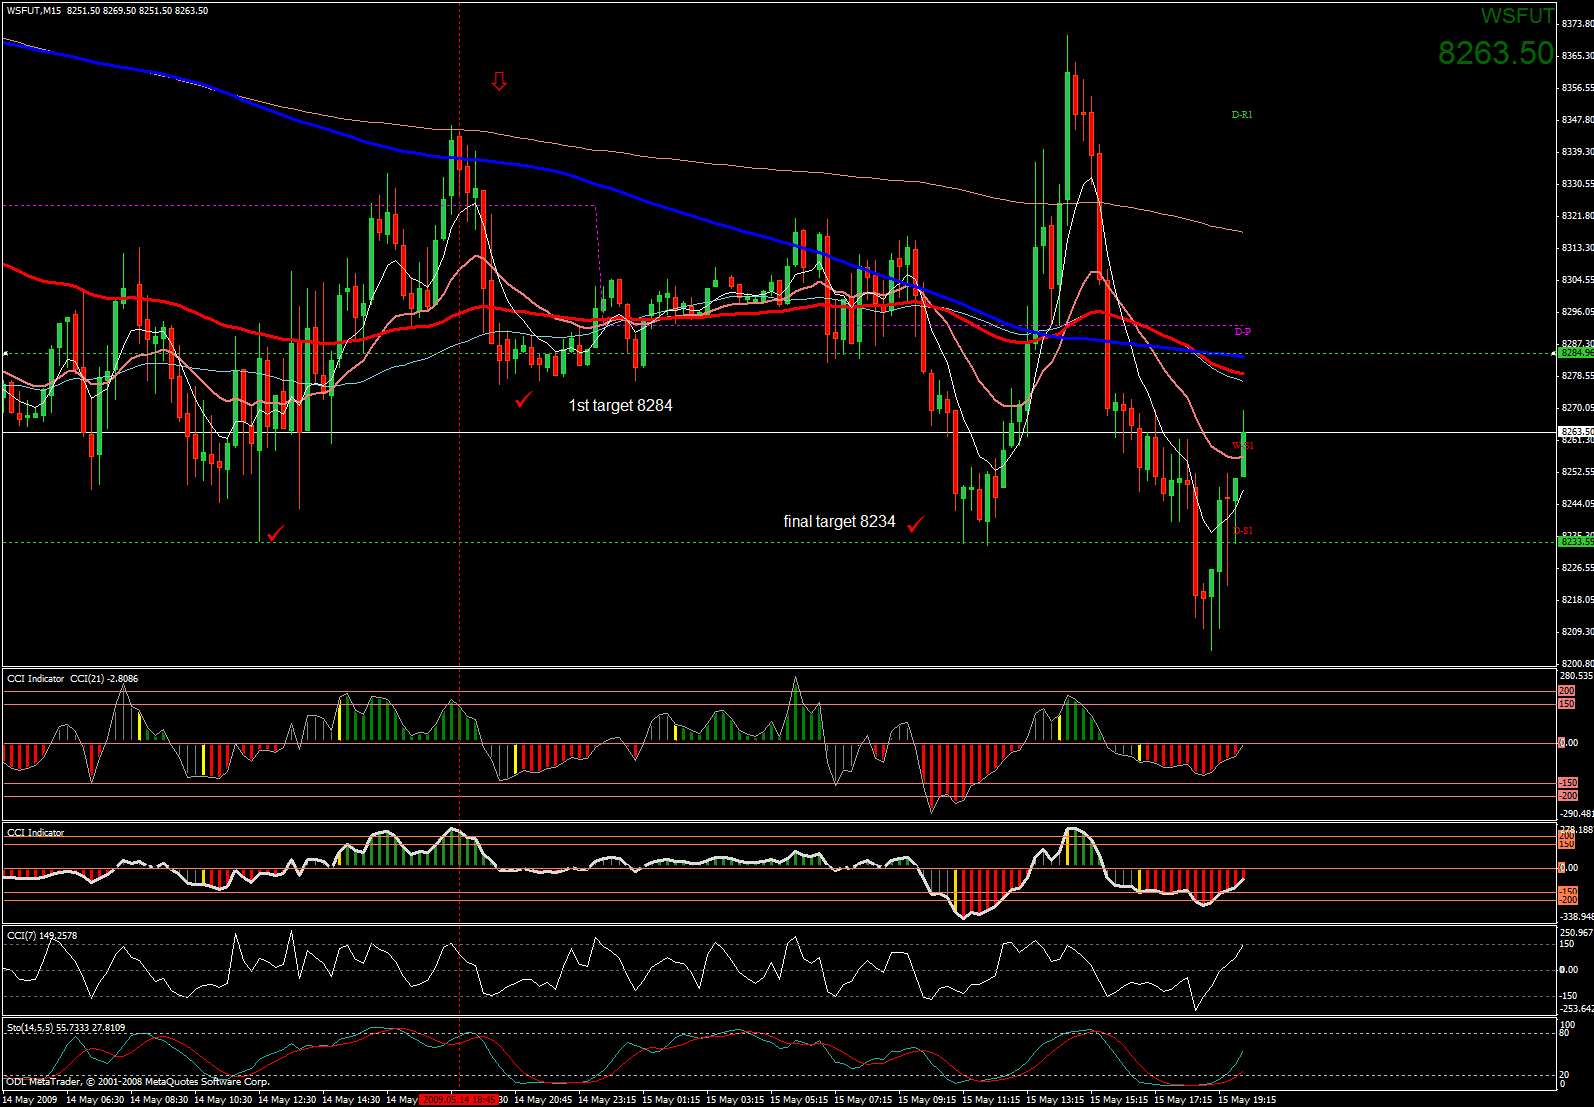This screenshot has height=1107, width=1594.
Task: Click 'CCI Indicator CCI(21) -2.8086' label
Action: tap(73, 679)
